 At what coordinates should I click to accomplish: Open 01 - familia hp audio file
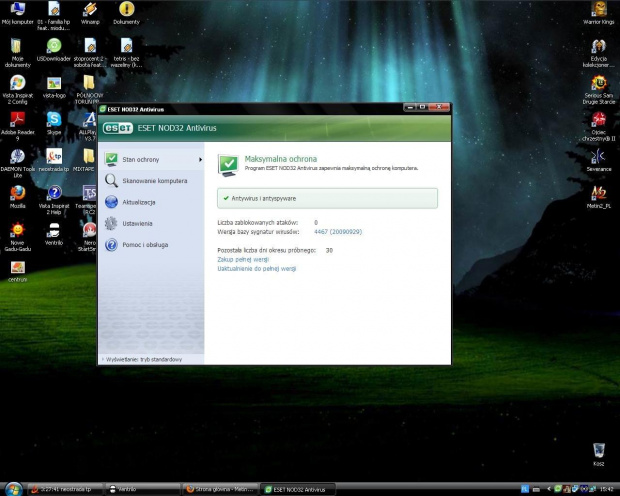54,16
